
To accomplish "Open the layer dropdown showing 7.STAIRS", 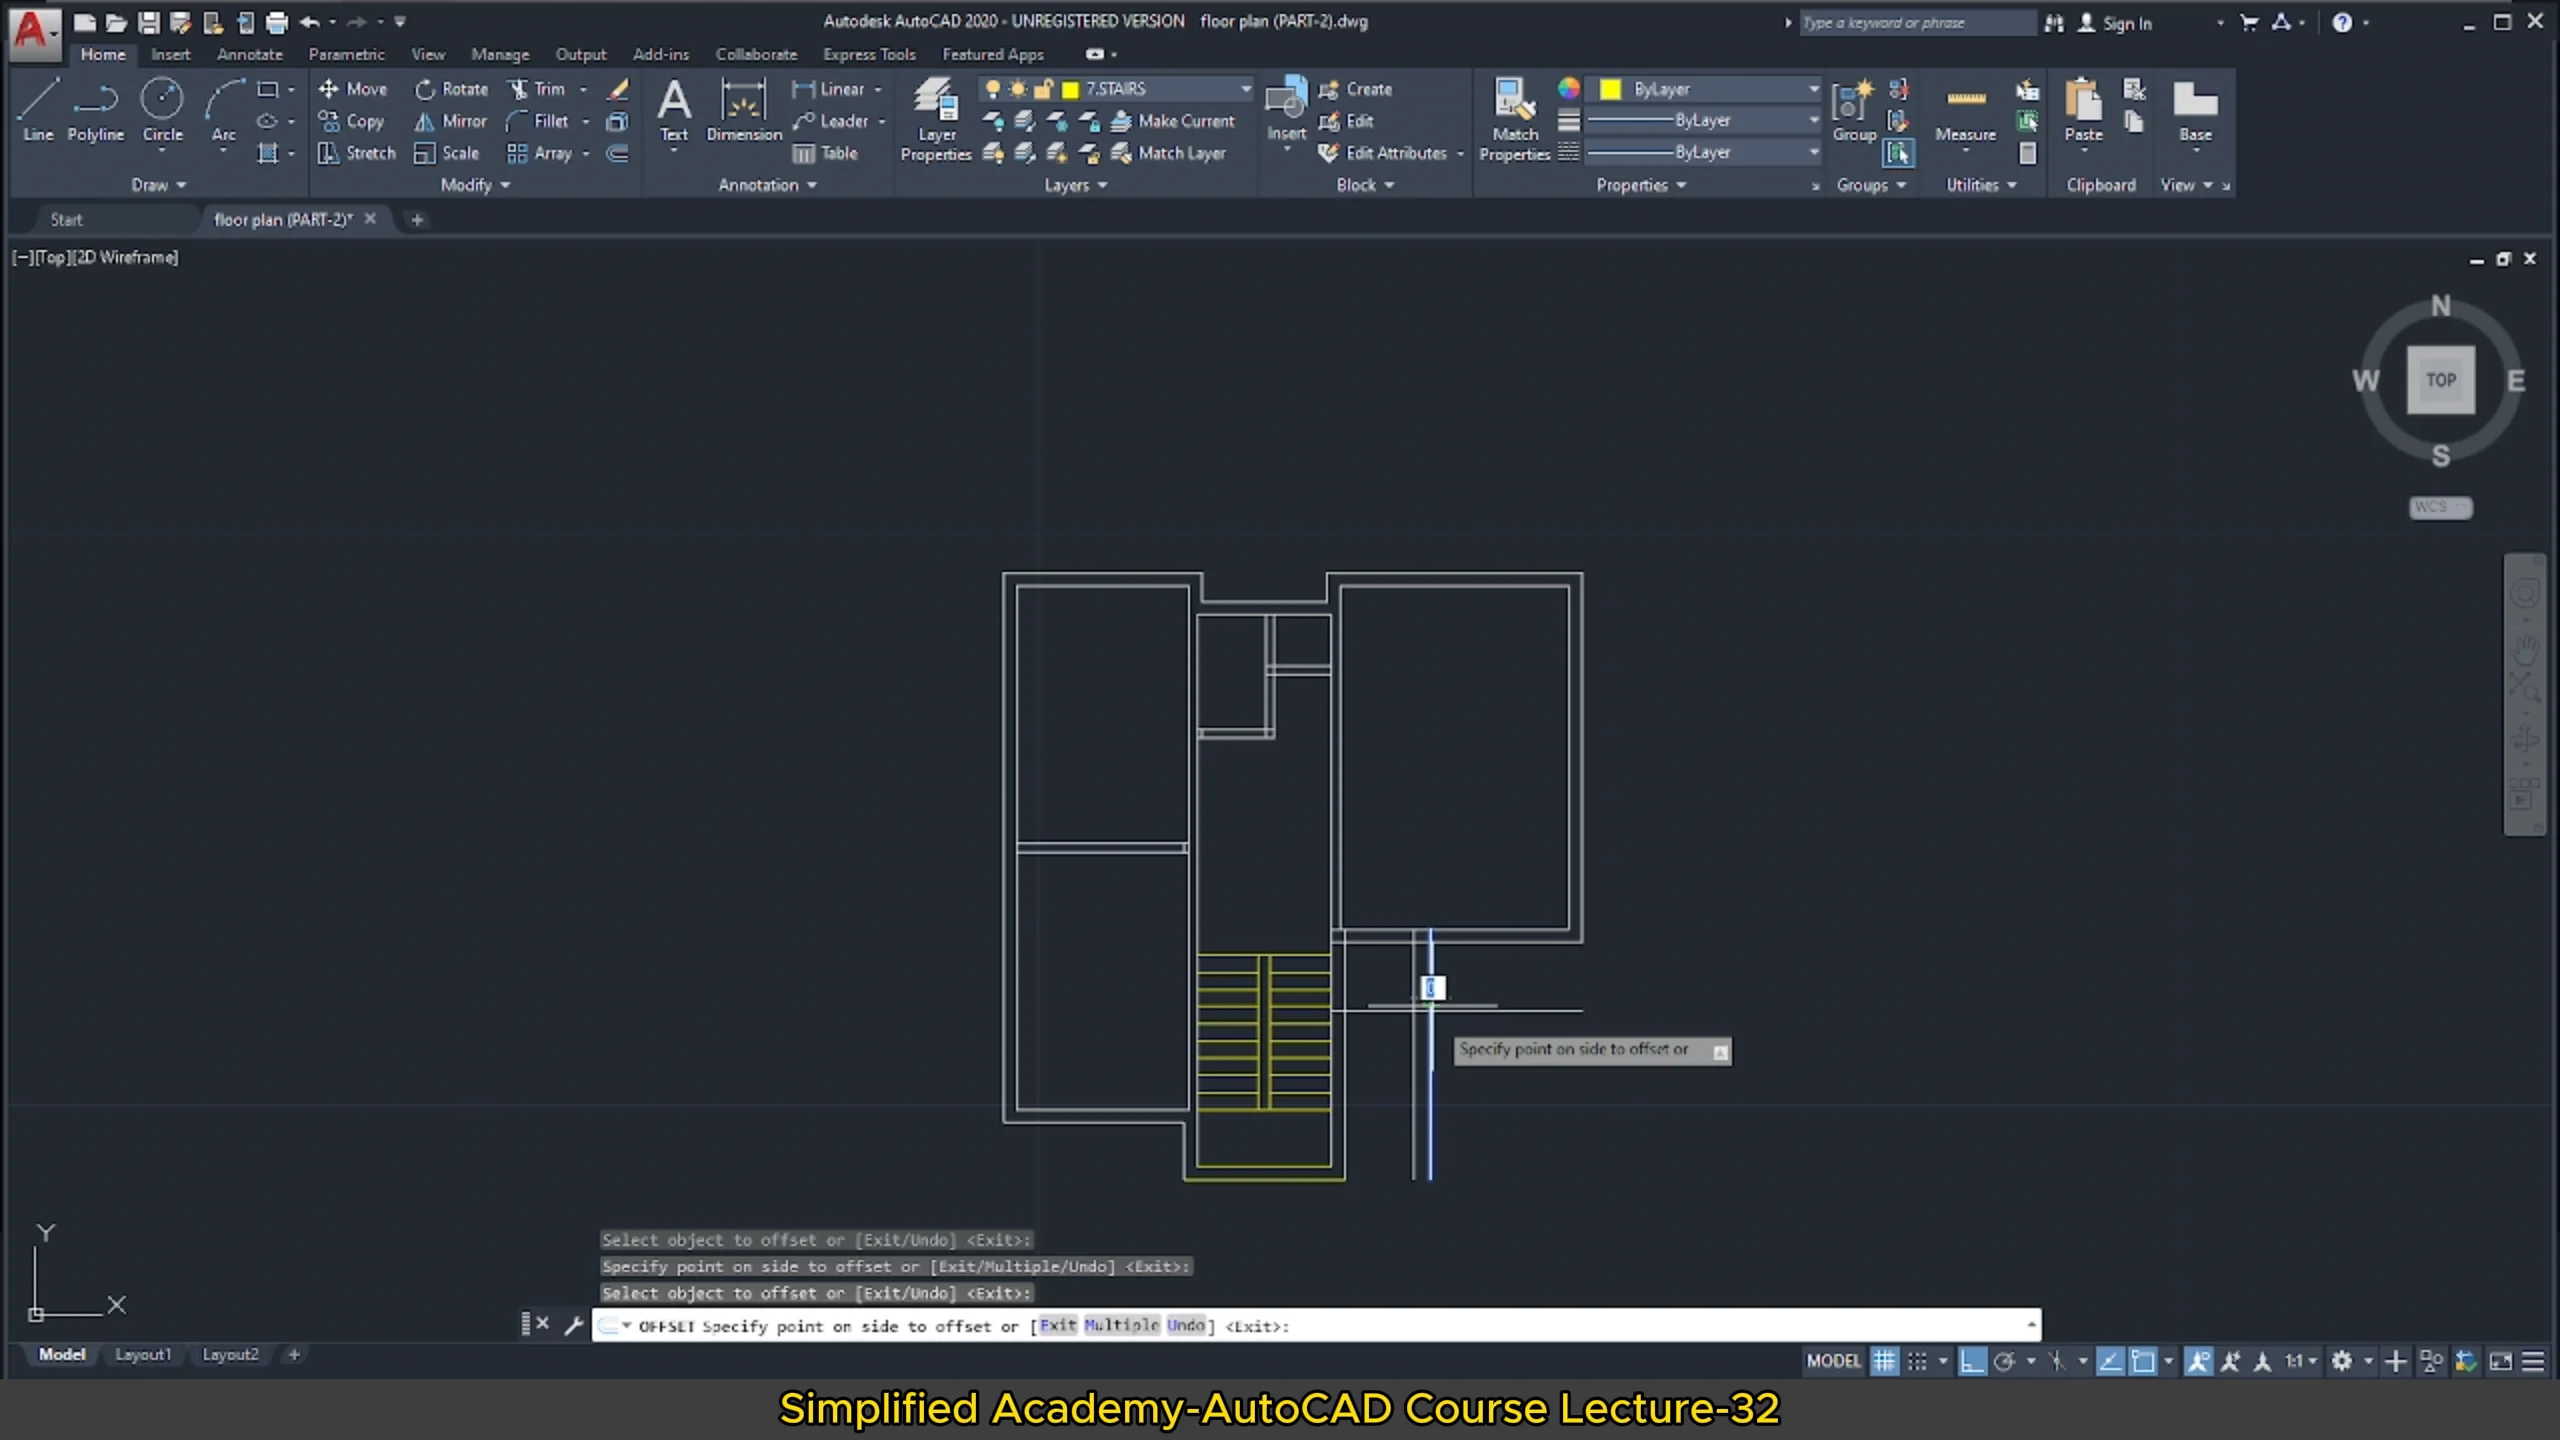I will click(1245, 88).
